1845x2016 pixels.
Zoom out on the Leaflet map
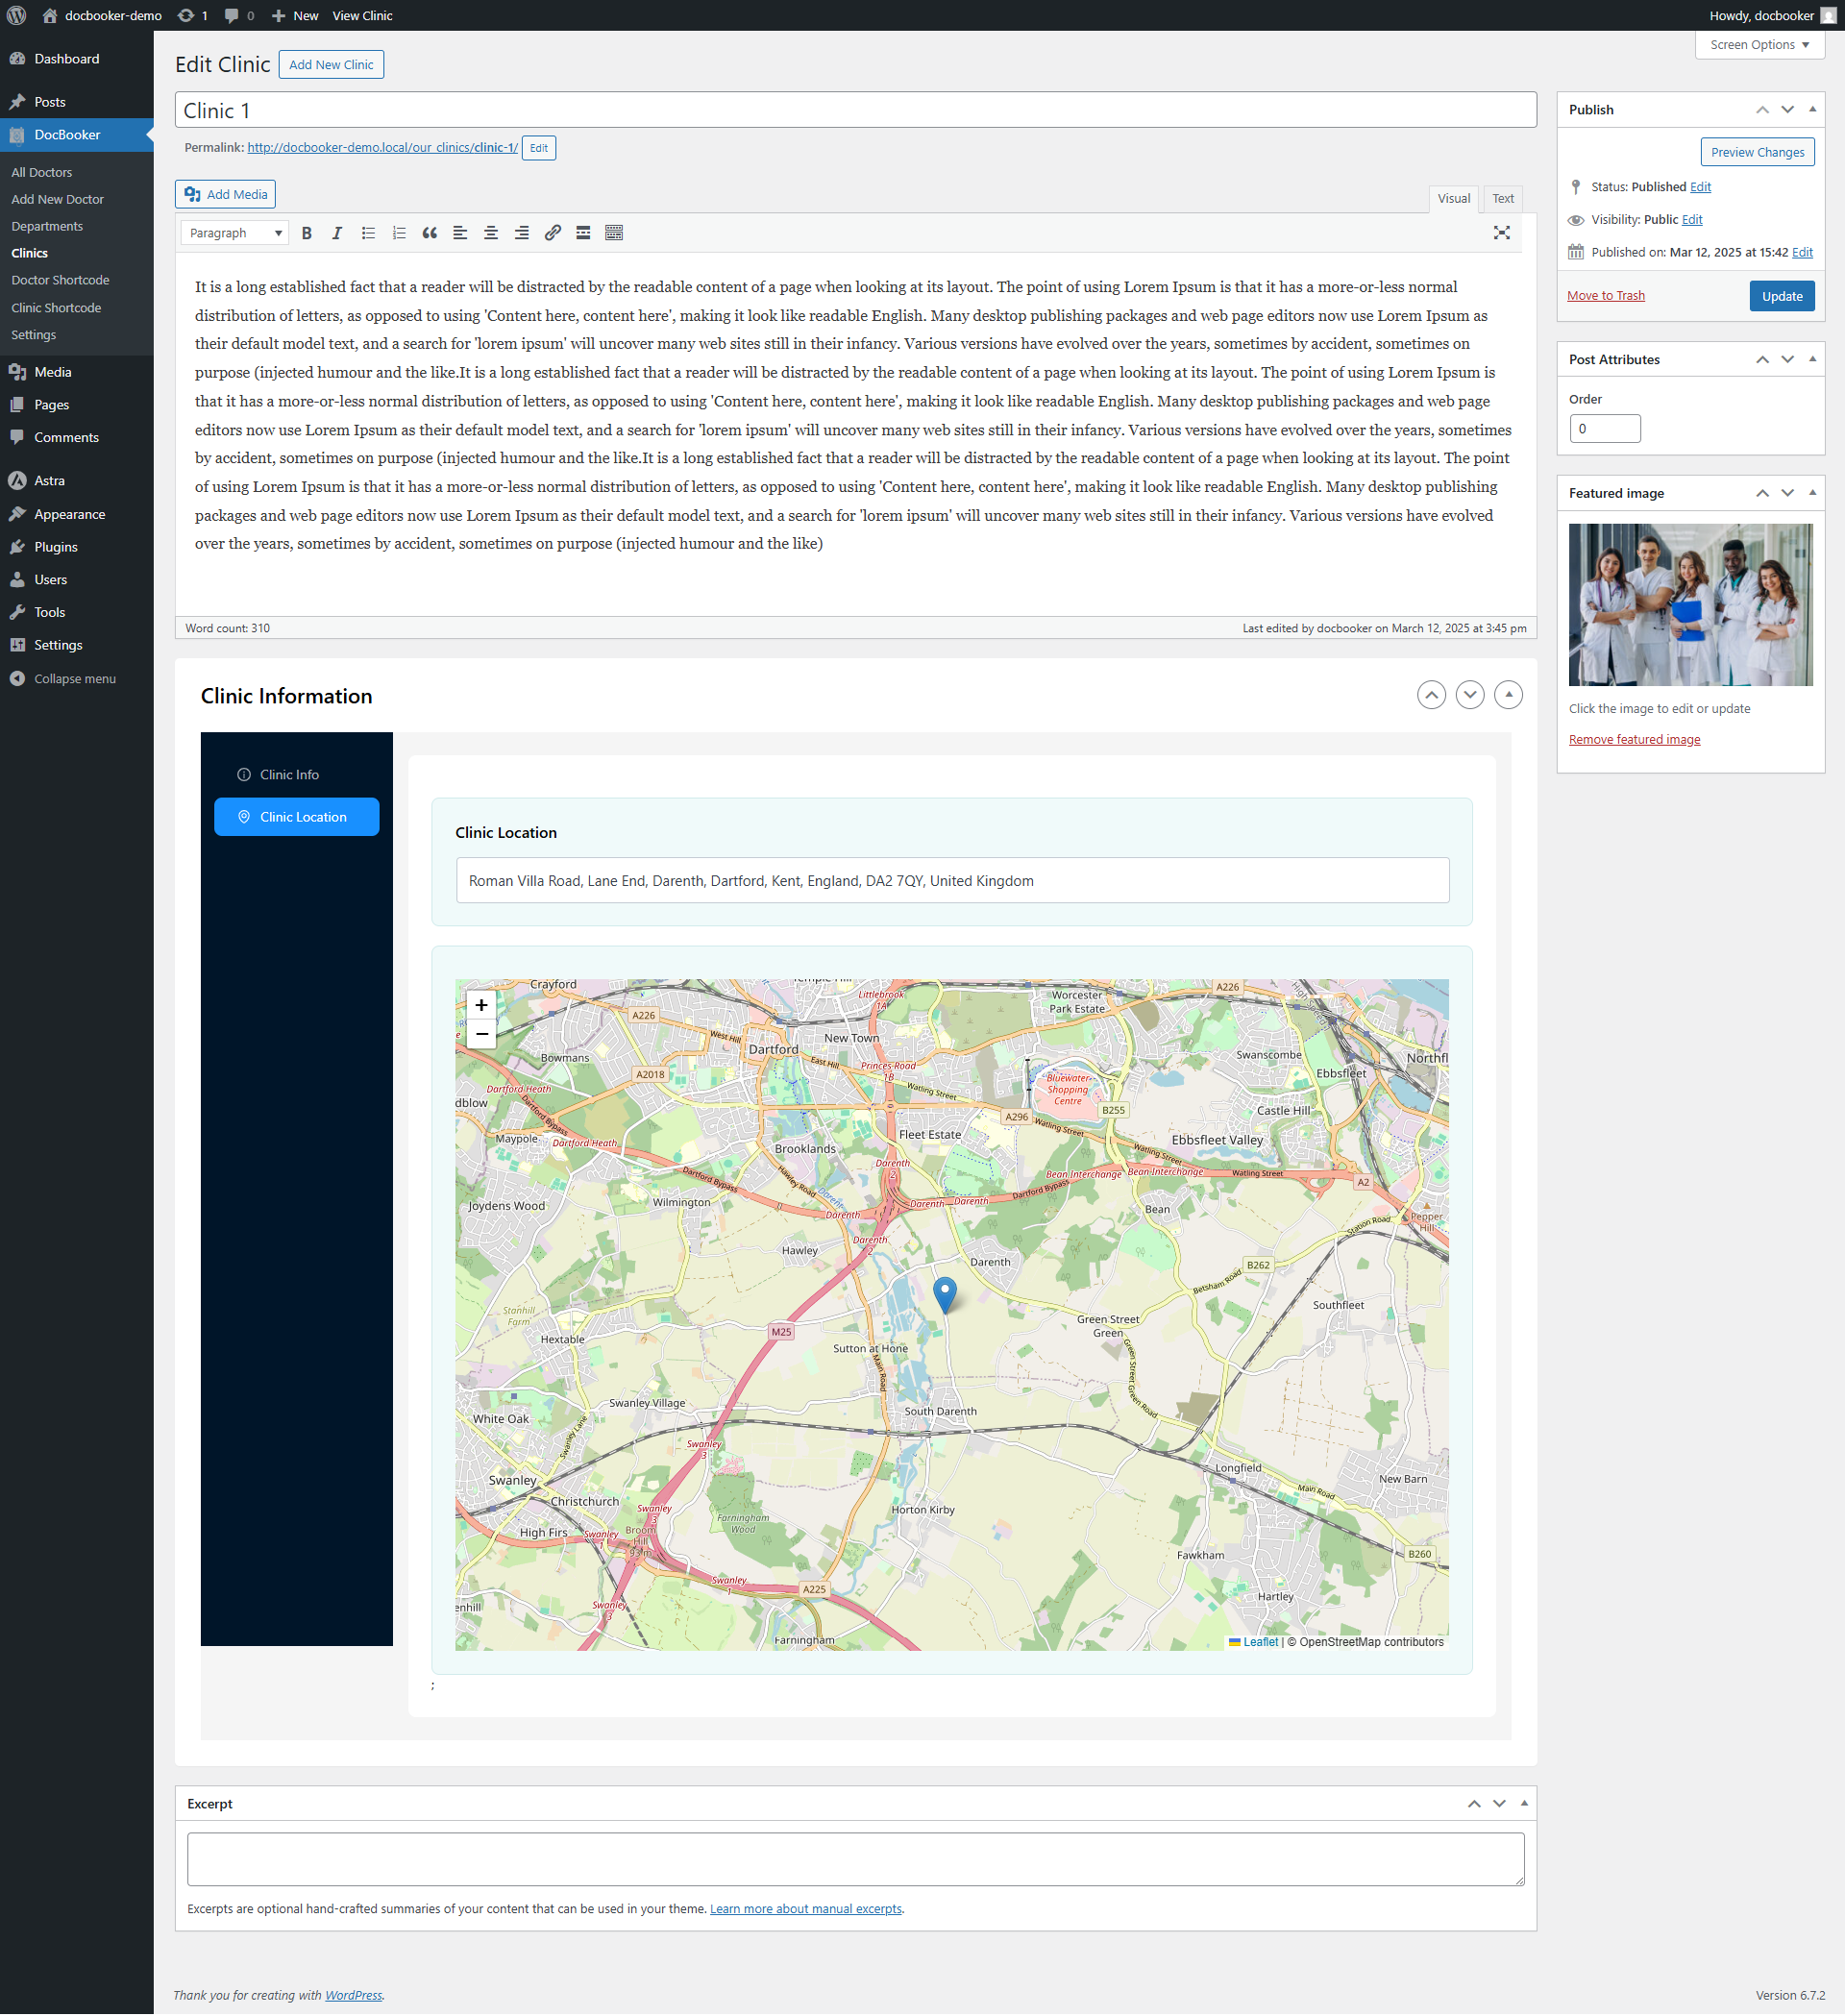[481, 1034]
